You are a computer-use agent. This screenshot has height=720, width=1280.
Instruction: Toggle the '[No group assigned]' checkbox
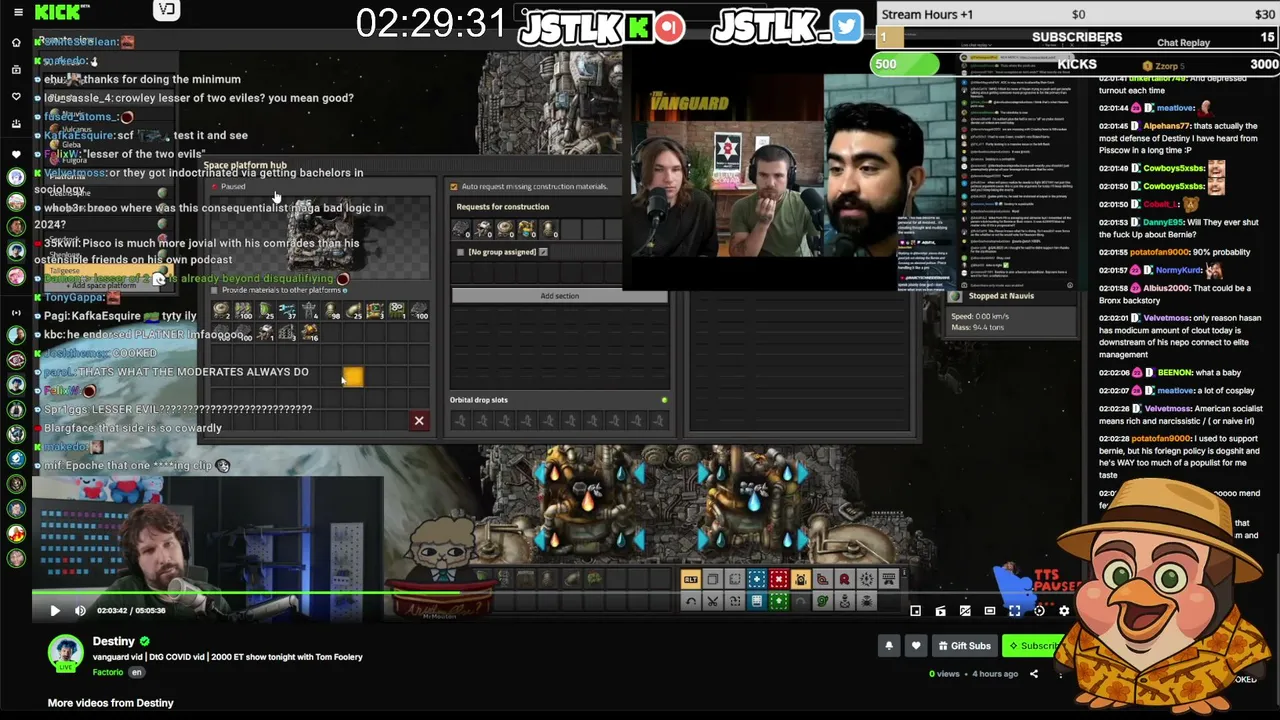pyautogui.click(x=460, y=252)
